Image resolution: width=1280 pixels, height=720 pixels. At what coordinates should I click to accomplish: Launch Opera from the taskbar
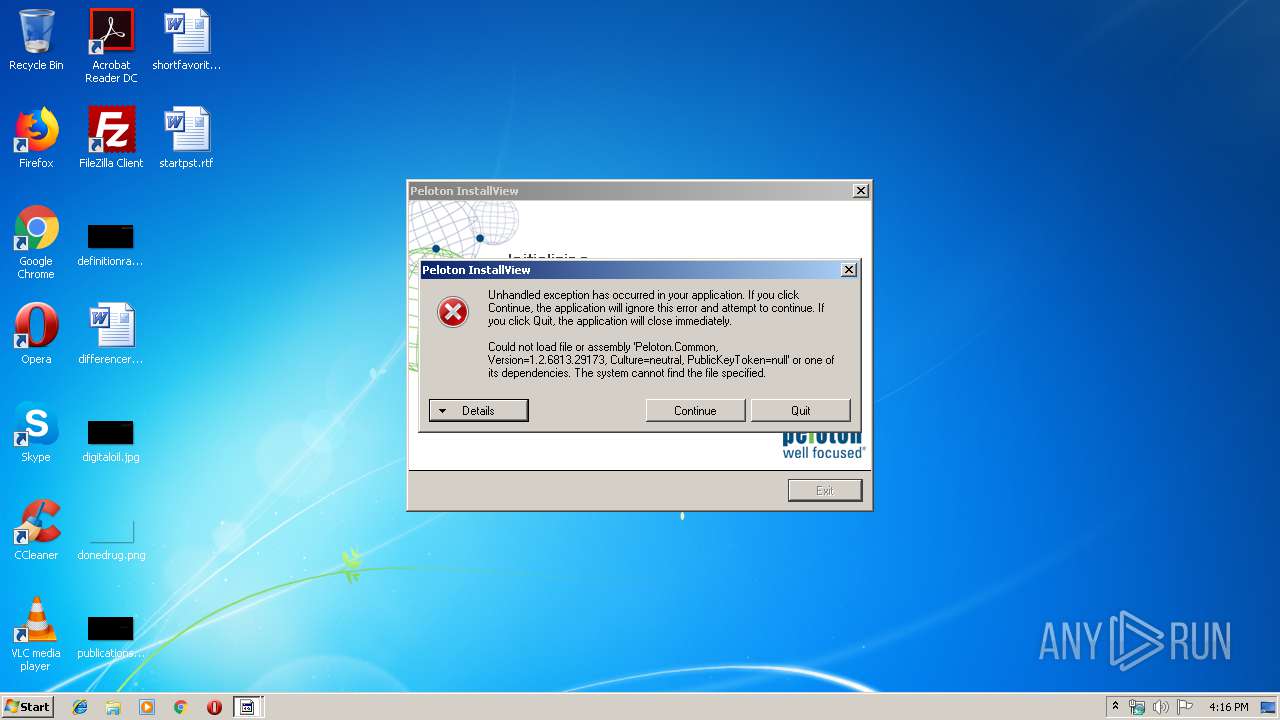pyautogui.click(x=214, y=707)
